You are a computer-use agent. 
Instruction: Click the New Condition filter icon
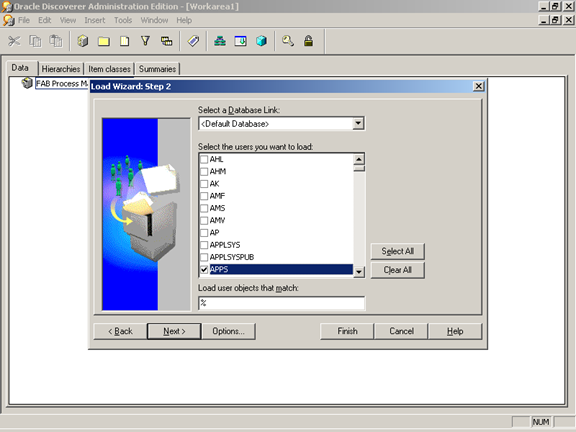tap(145, 41)
